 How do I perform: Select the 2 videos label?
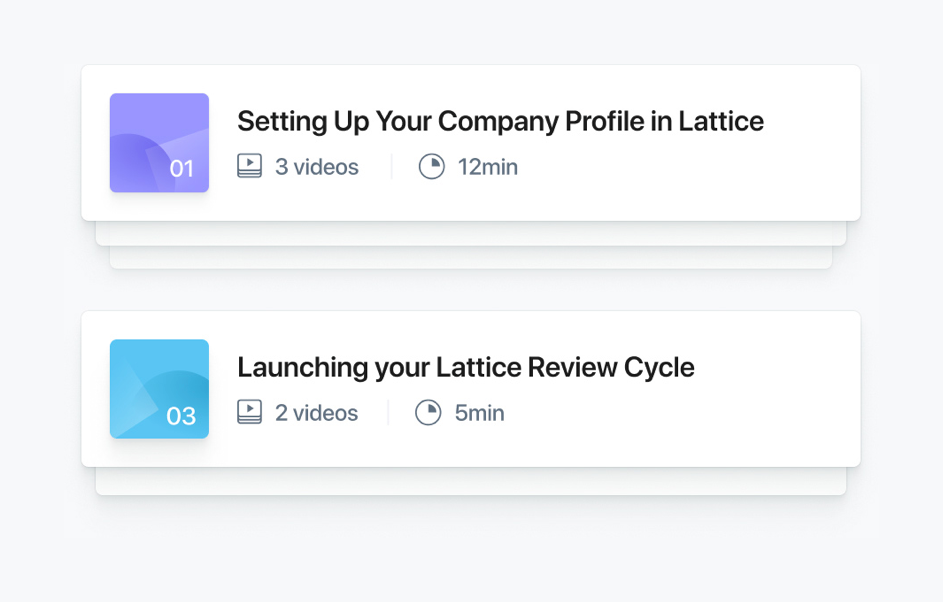point(314,412)
